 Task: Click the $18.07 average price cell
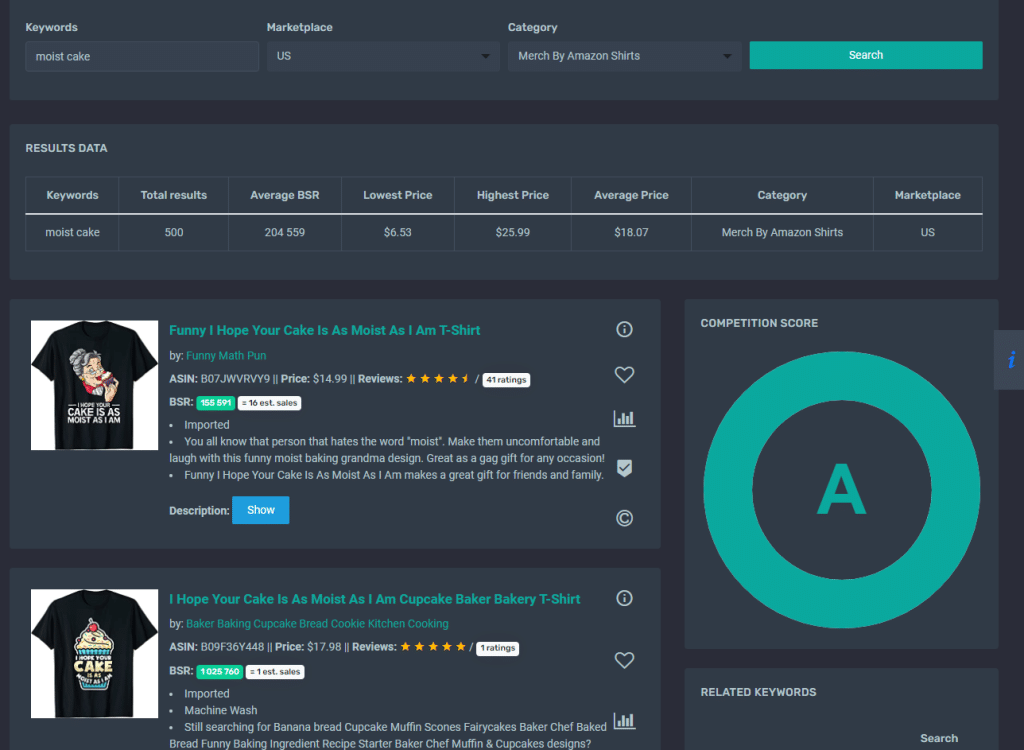click(x=631, y=233)
